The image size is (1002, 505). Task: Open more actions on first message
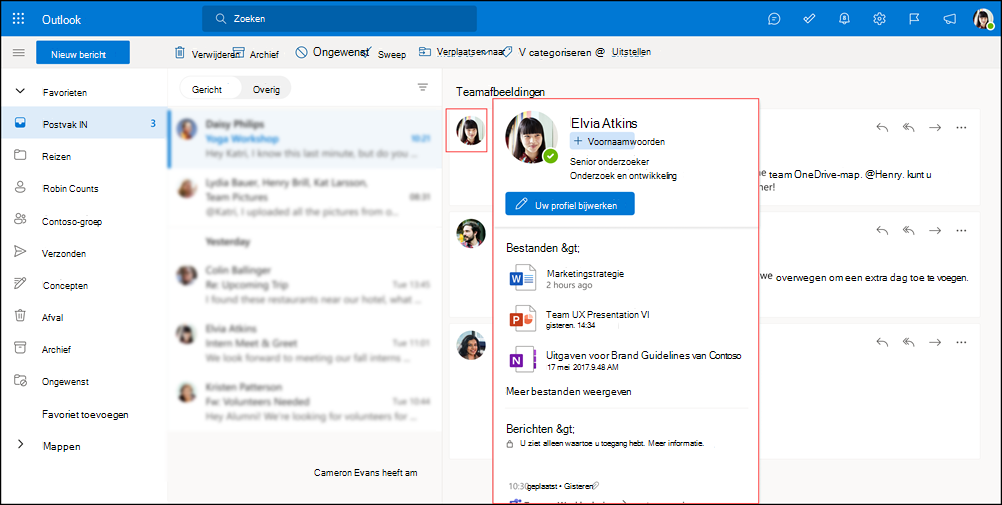coord(961,127)
